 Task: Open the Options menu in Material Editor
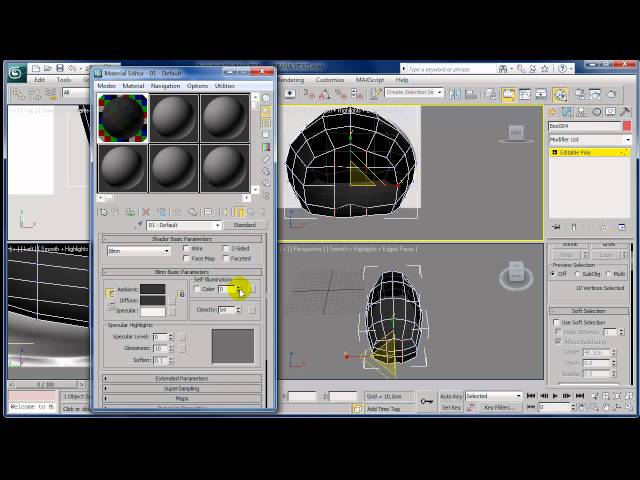pos(198,86)
